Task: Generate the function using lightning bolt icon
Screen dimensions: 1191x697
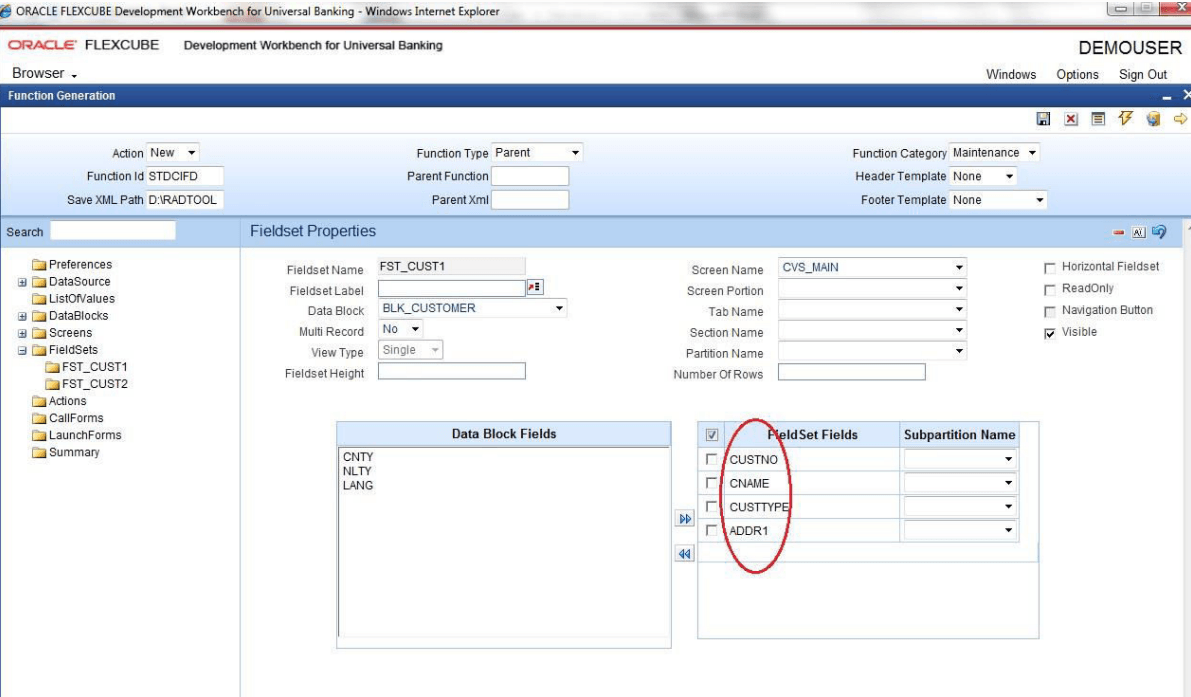Action: click(1125, 117)
